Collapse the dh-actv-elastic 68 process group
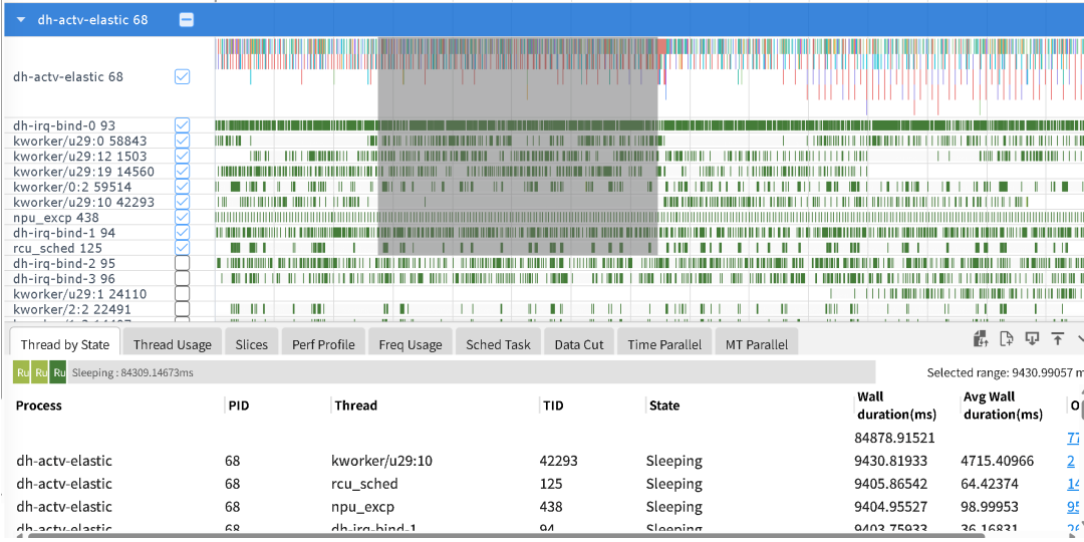 coord(21,20)
